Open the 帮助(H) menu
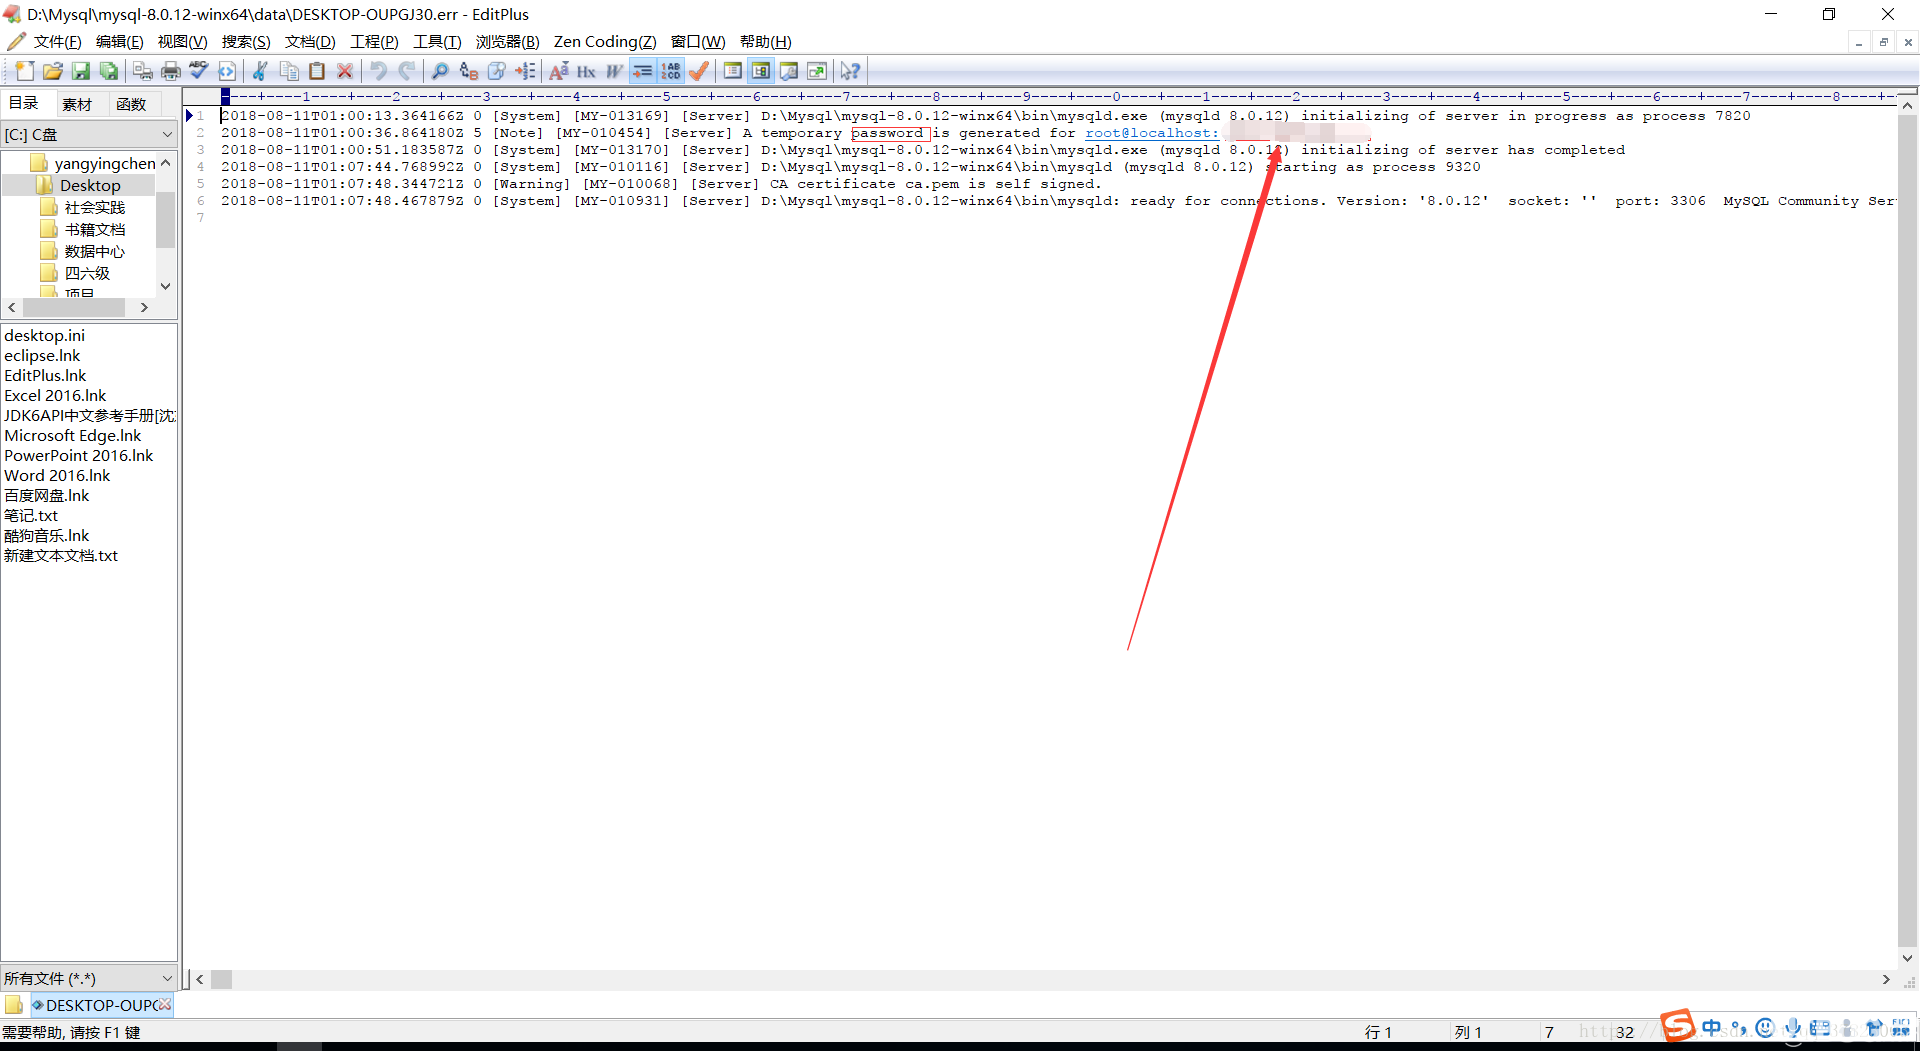The height and width of the screenshot is (1051, 1920). pyautogui.click(x=765, y=41)
